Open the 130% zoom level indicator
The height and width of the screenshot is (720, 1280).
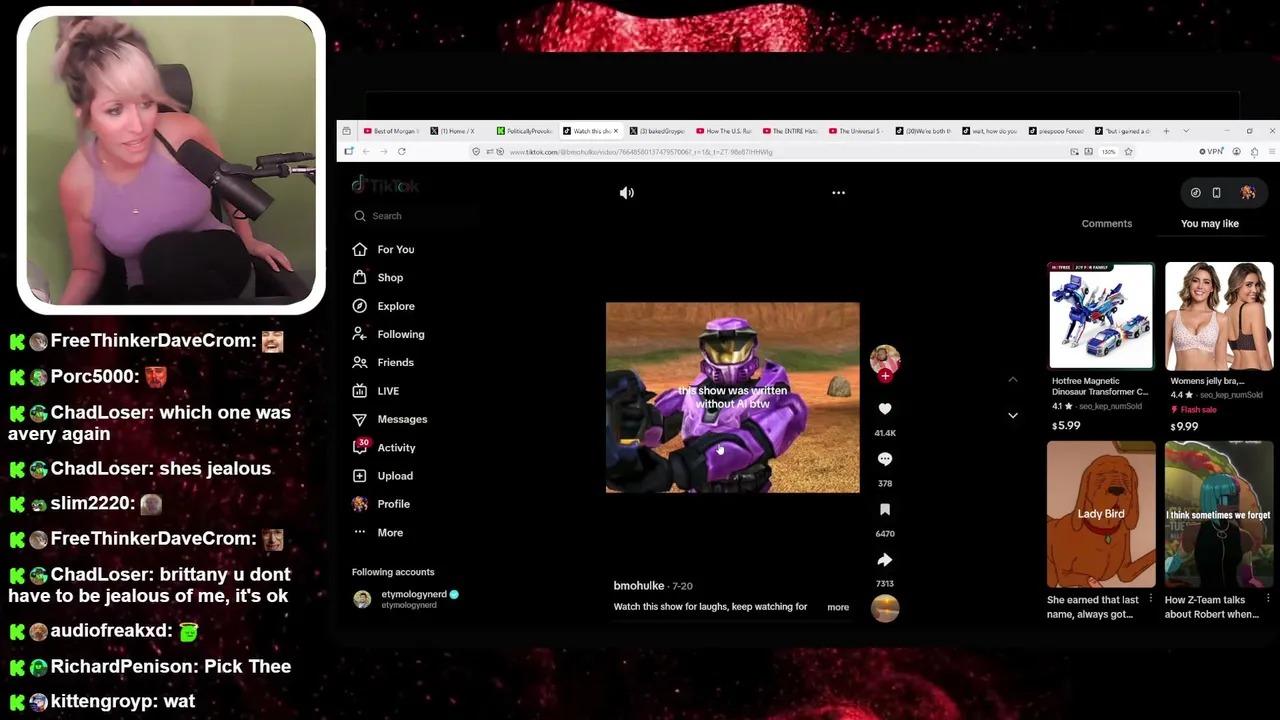click(1108, 152)
